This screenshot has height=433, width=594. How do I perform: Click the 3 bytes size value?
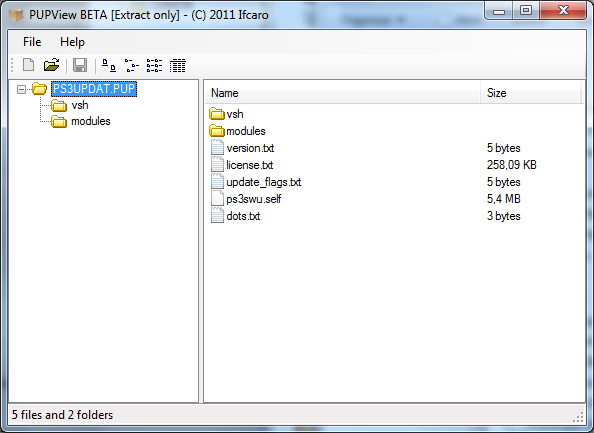503,216
